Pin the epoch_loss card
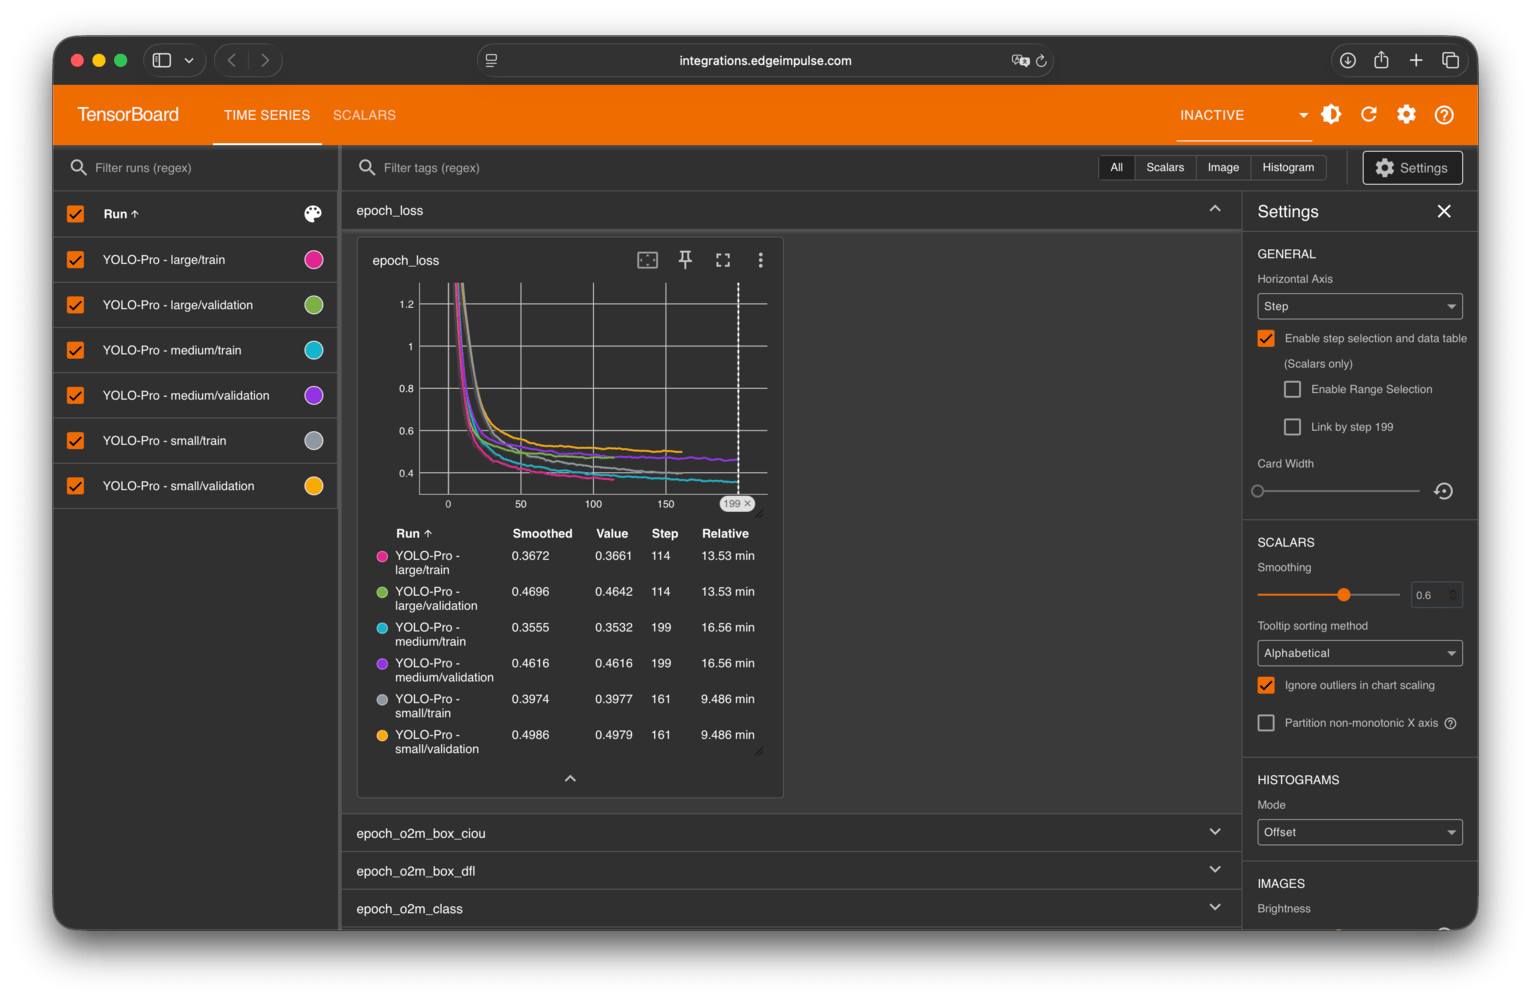Viewport: 1531px width, 1000px height. 685,260
